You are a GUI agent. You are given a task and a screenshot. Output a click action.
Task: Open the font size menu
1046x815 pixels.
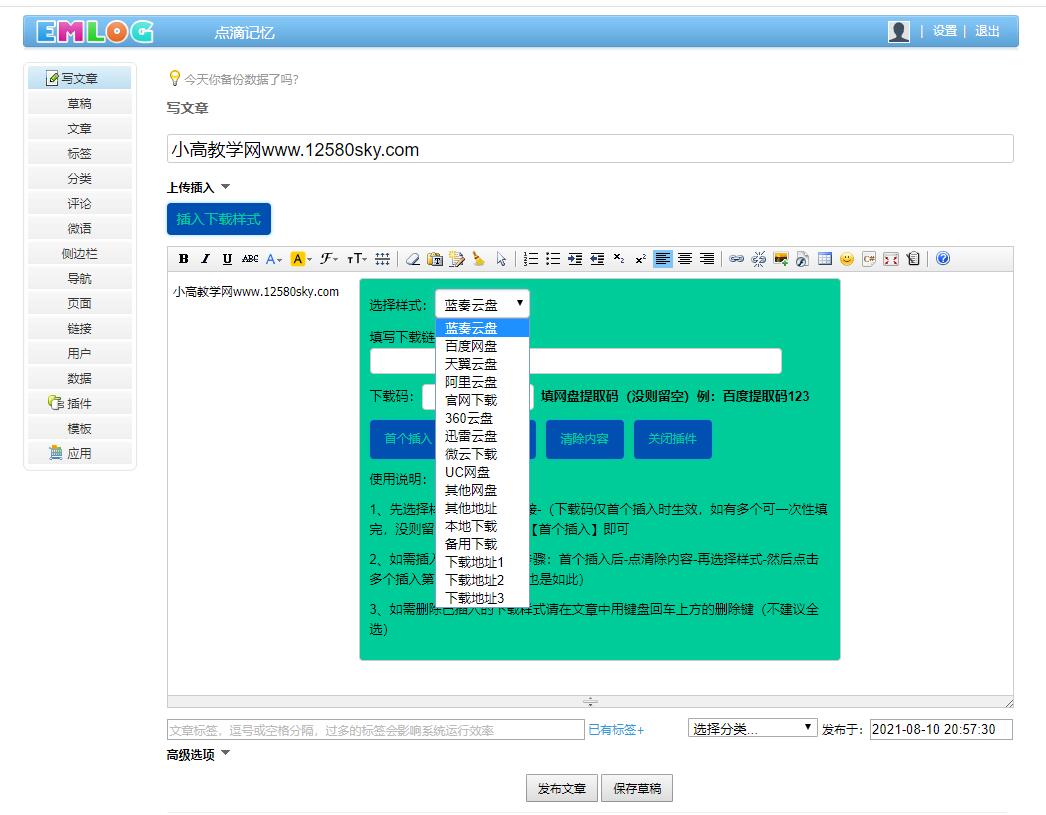click(x=357, y=259)
